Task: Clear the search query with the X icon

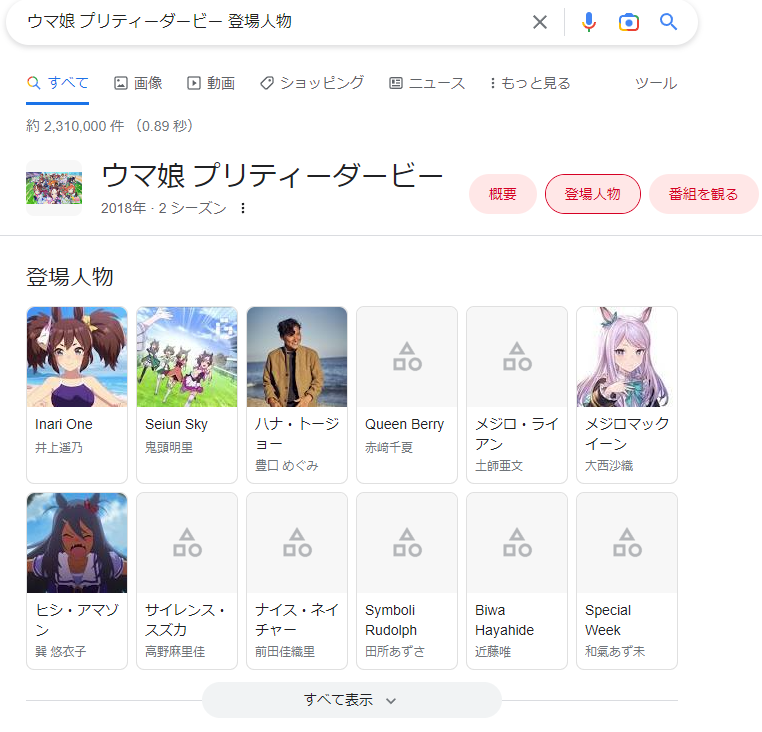Action: pyautogui.click(x=539, y=22)
